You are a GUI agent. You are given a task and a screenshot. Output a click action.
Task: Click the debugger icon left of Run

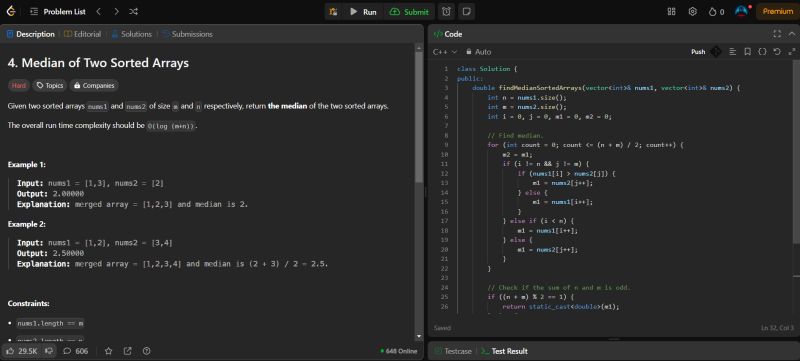(333, 12)
